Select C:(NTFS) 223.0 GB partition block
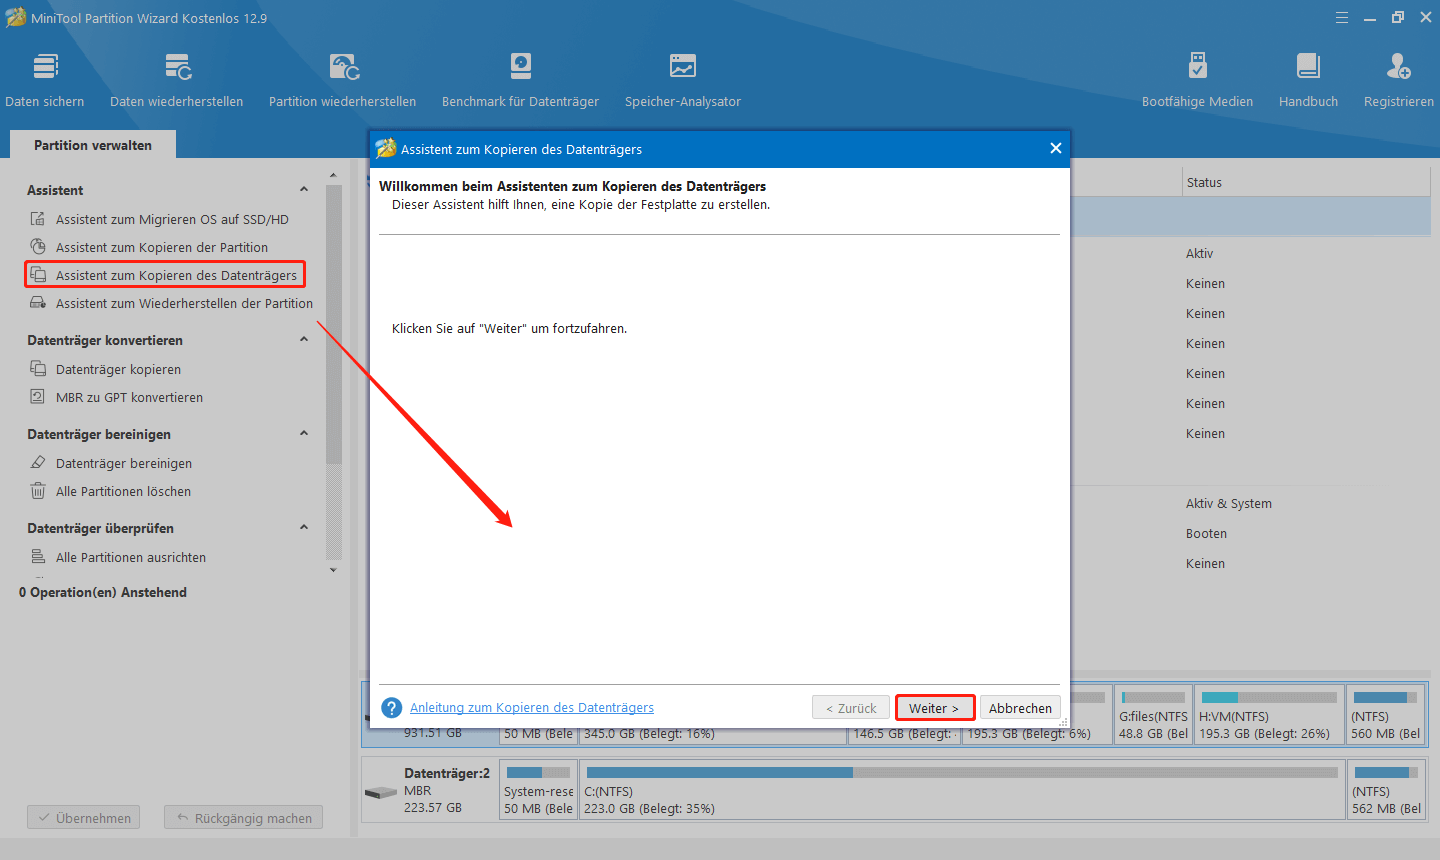Viewport: 1440px width, 860px height. pos(962,791)
